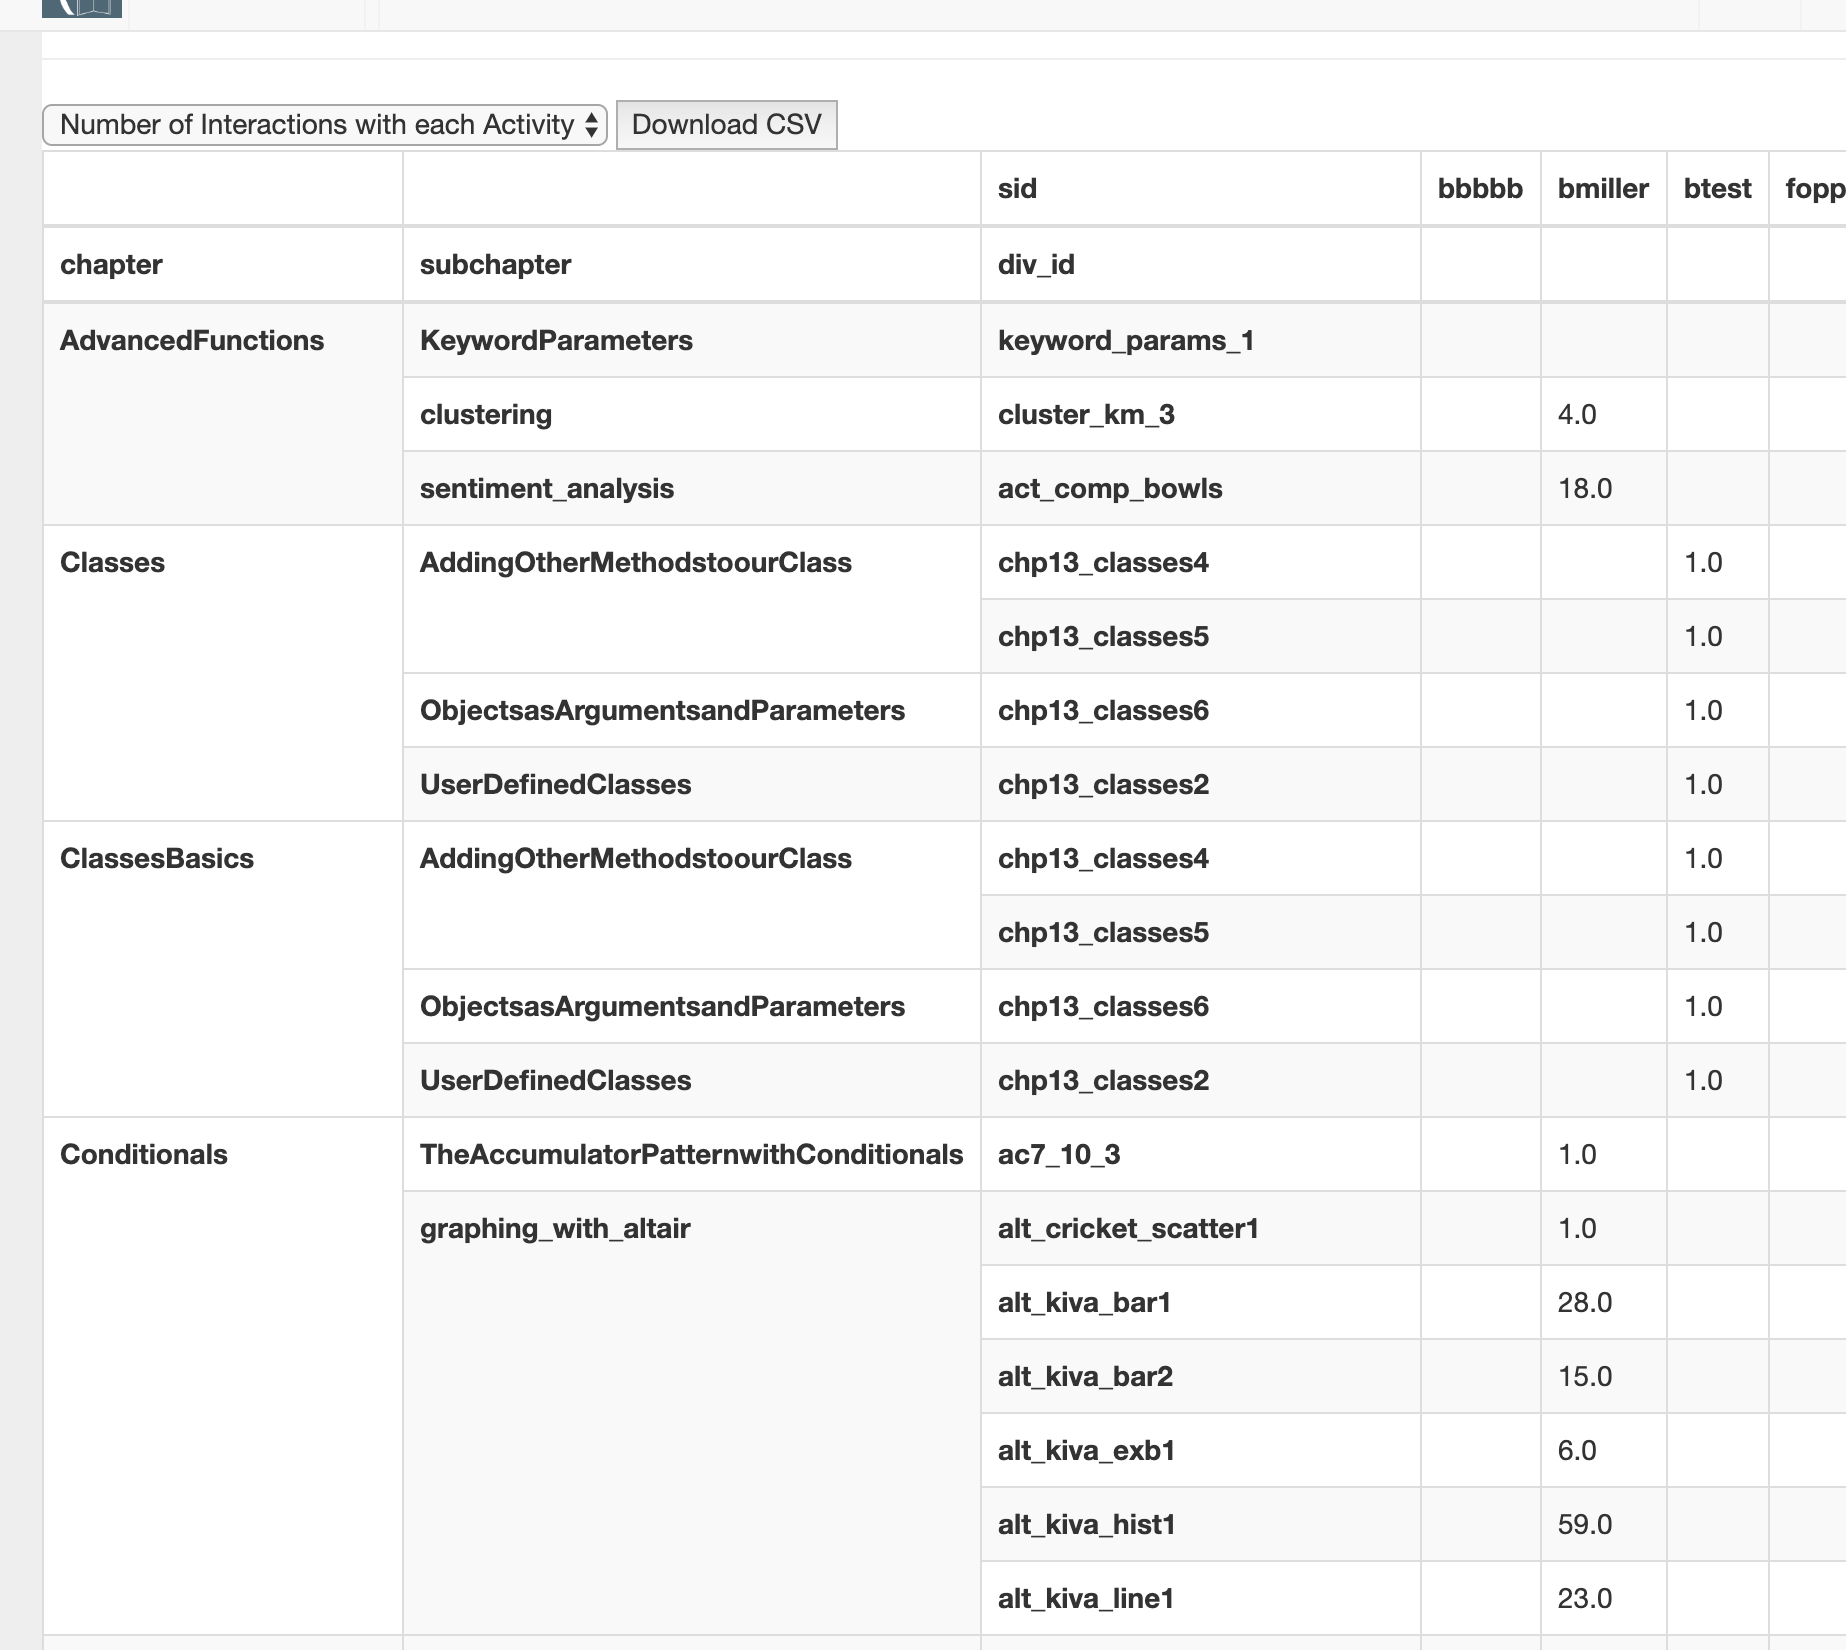This screenshot has width=1846, height=1650.
Task: Click the subchapter header cell
Action: click(x=692, y=265)
